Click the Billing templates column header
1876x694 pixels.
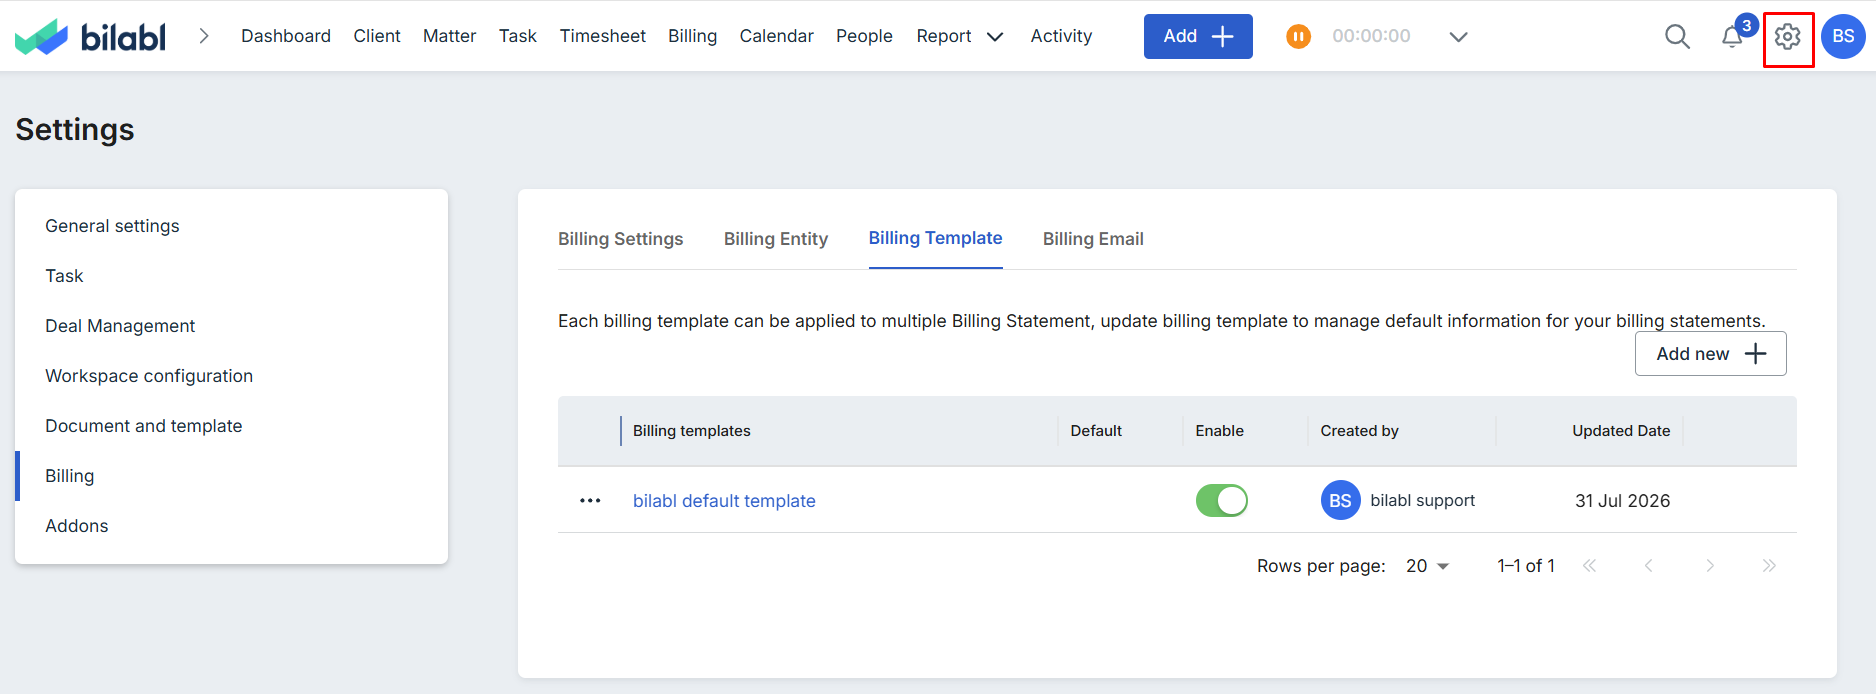[692, 431]
